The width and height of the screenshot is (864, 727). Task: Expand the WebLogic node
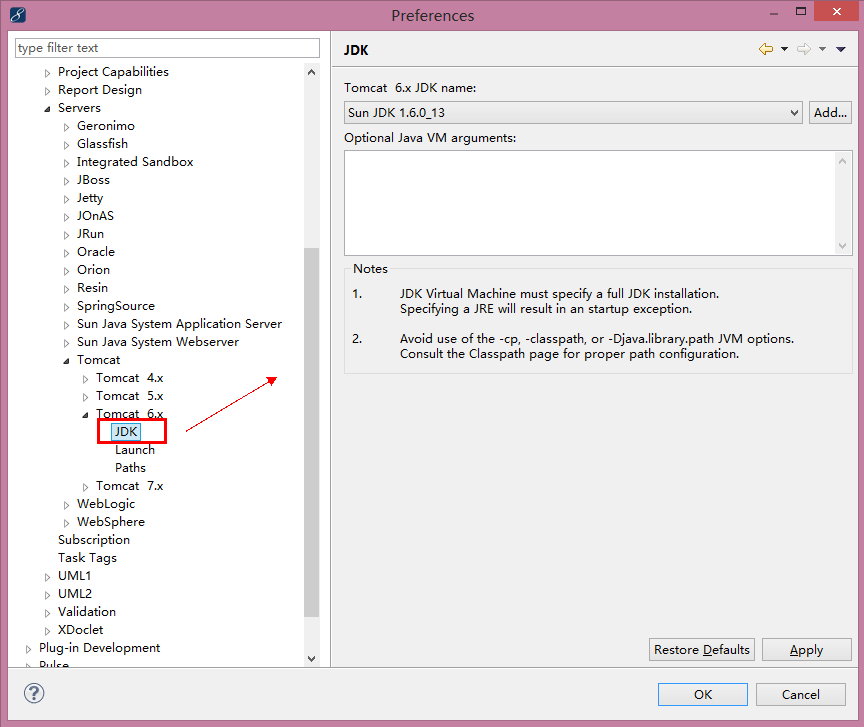pyautogui.click(x=66, y=505)
